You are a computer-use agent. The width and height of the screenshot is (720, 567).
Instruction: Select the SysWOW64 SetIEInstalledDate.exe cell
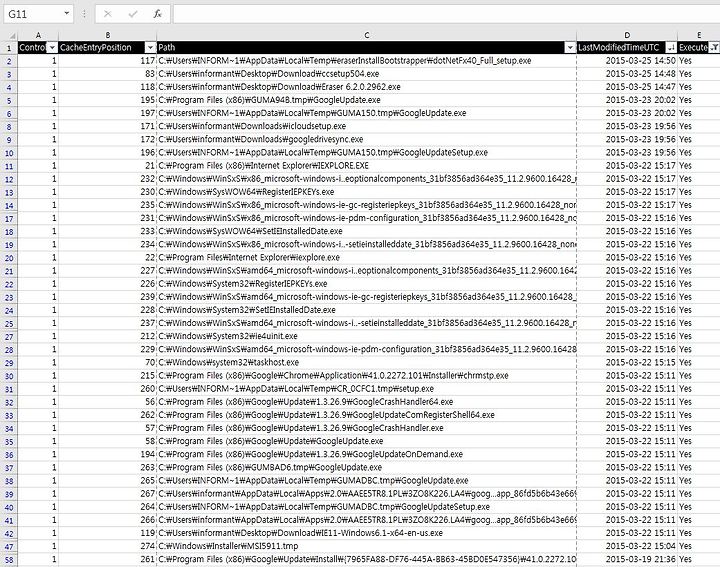[366, 231]
